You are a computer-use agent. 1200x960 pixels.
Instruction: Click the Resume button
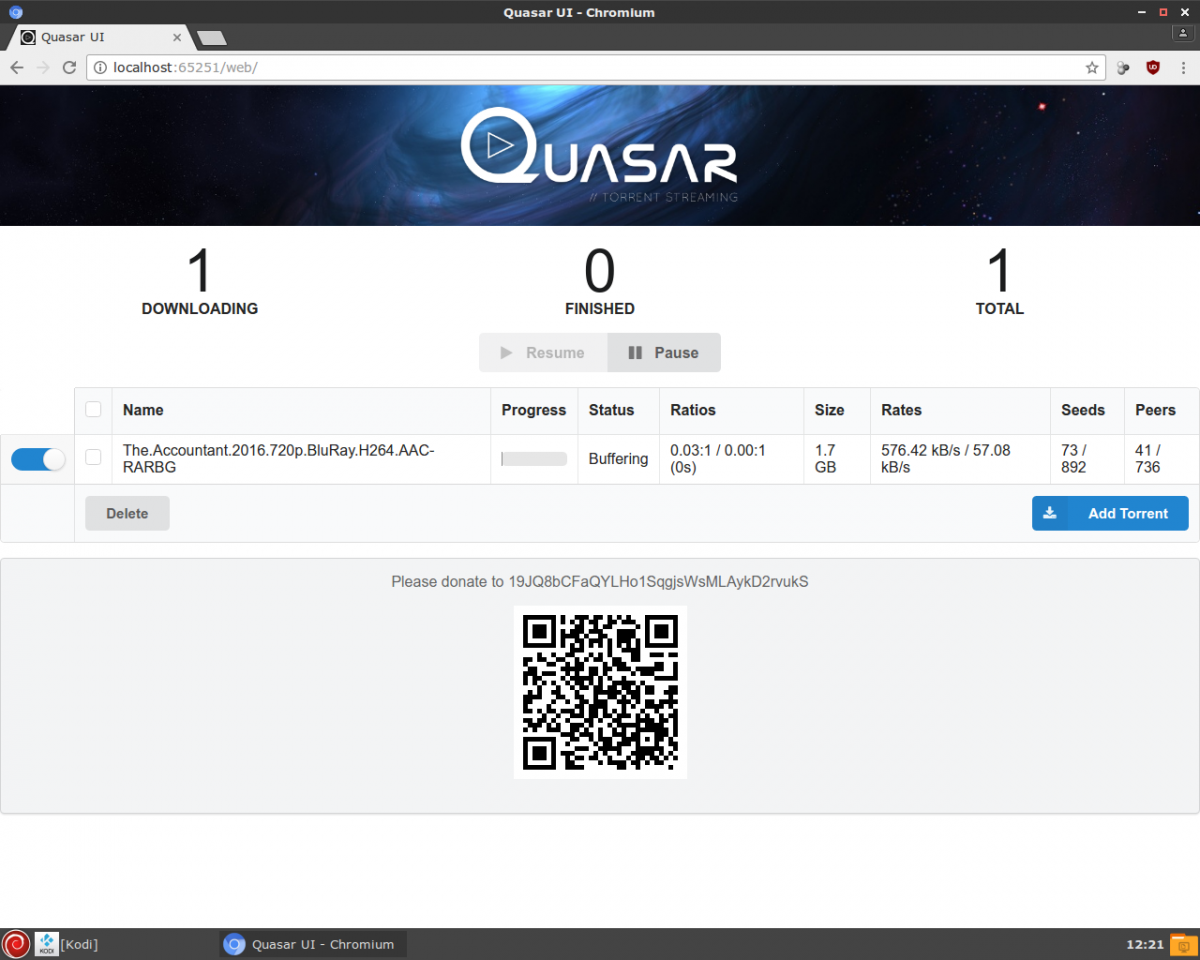(x=543, y=352)
